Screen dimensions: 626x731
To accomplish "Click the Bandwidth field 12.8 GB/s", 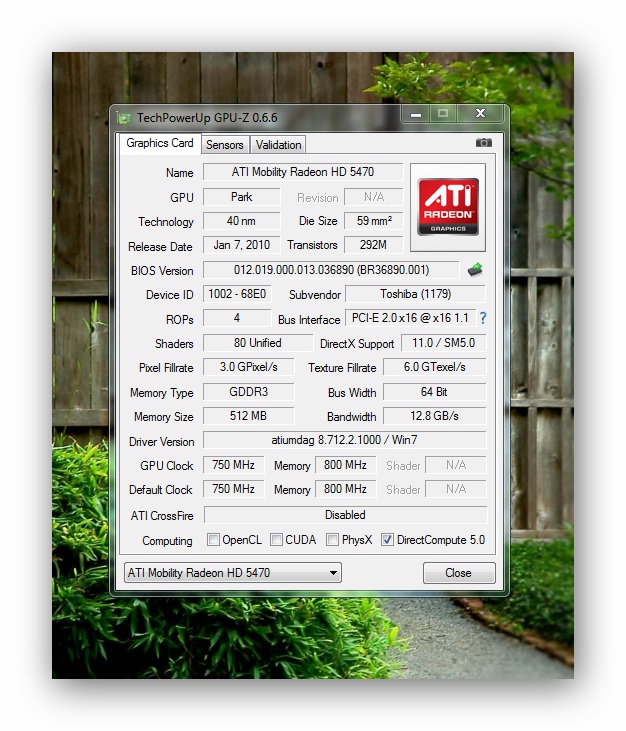I will click(x=434, y=416).
